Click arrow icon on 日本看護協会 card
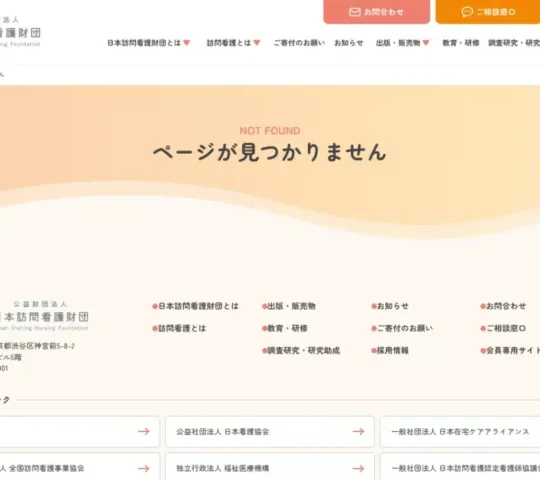 click(358, 431)
